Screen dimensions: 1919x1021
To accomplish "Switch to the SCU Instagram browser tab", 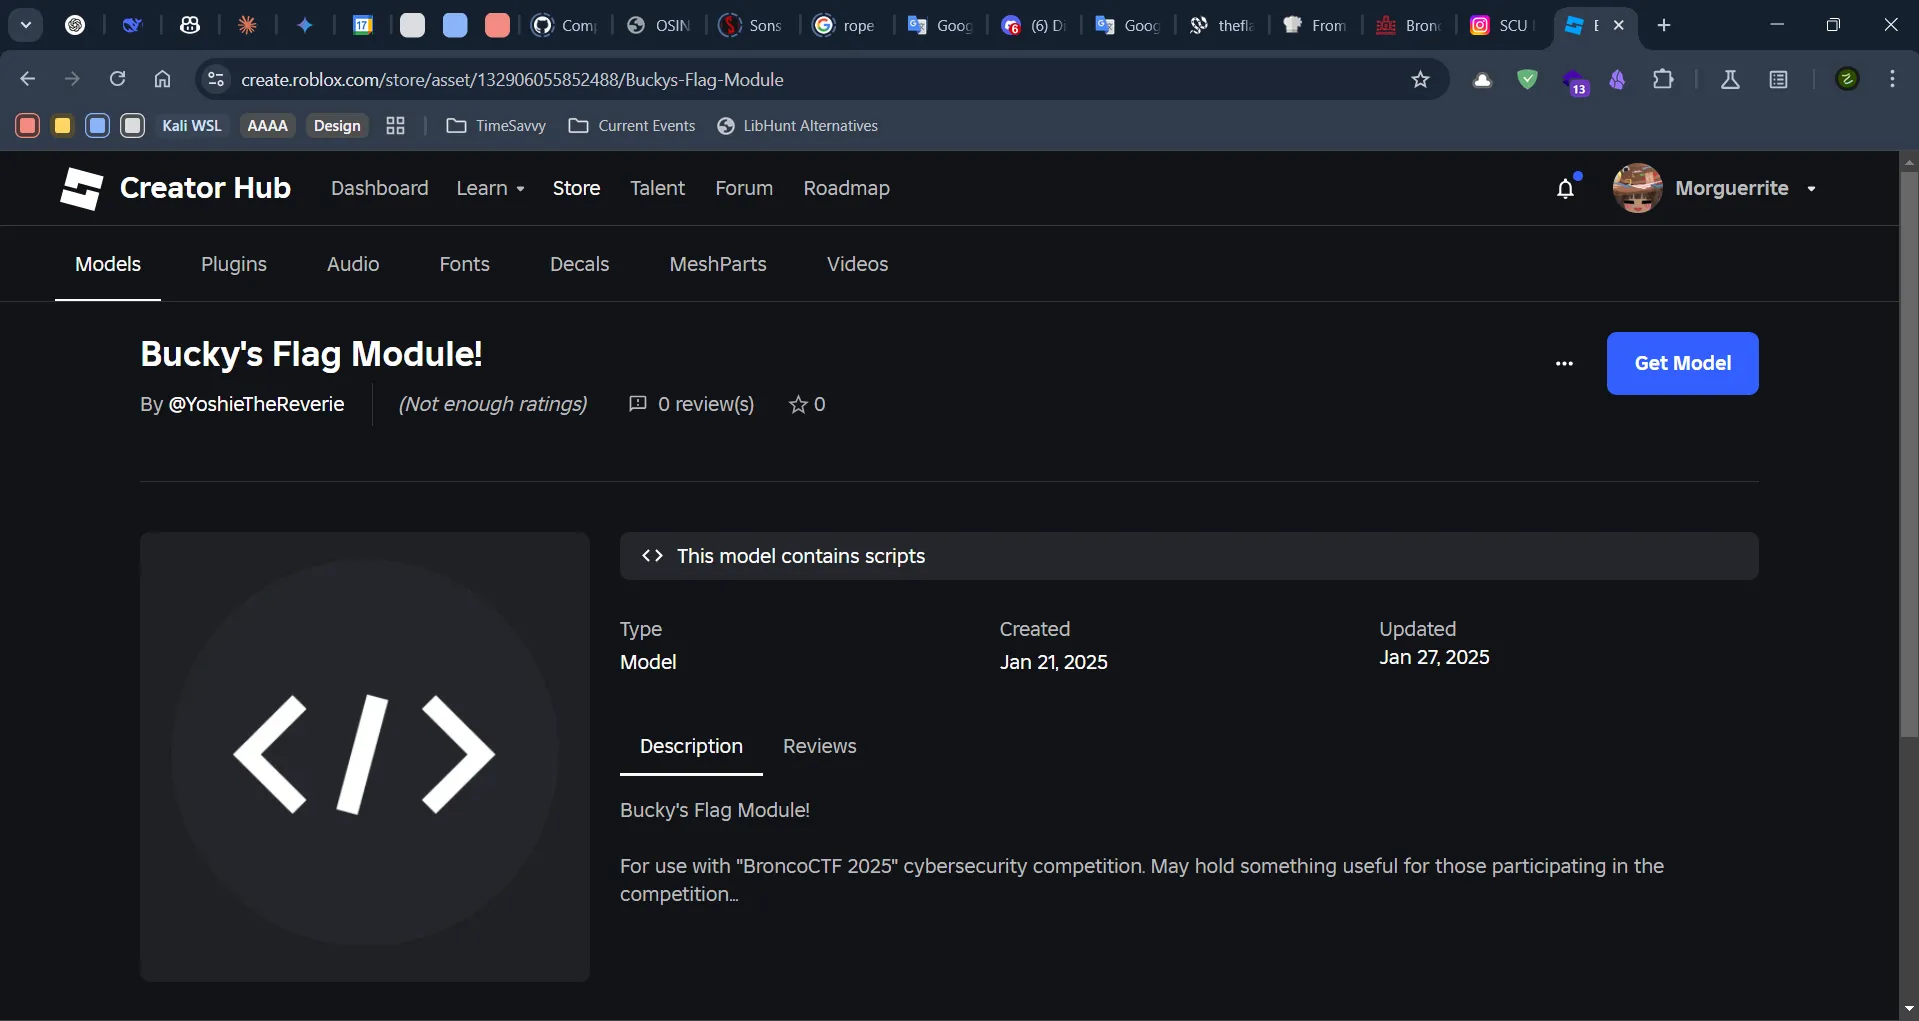I will (1502, 25).
